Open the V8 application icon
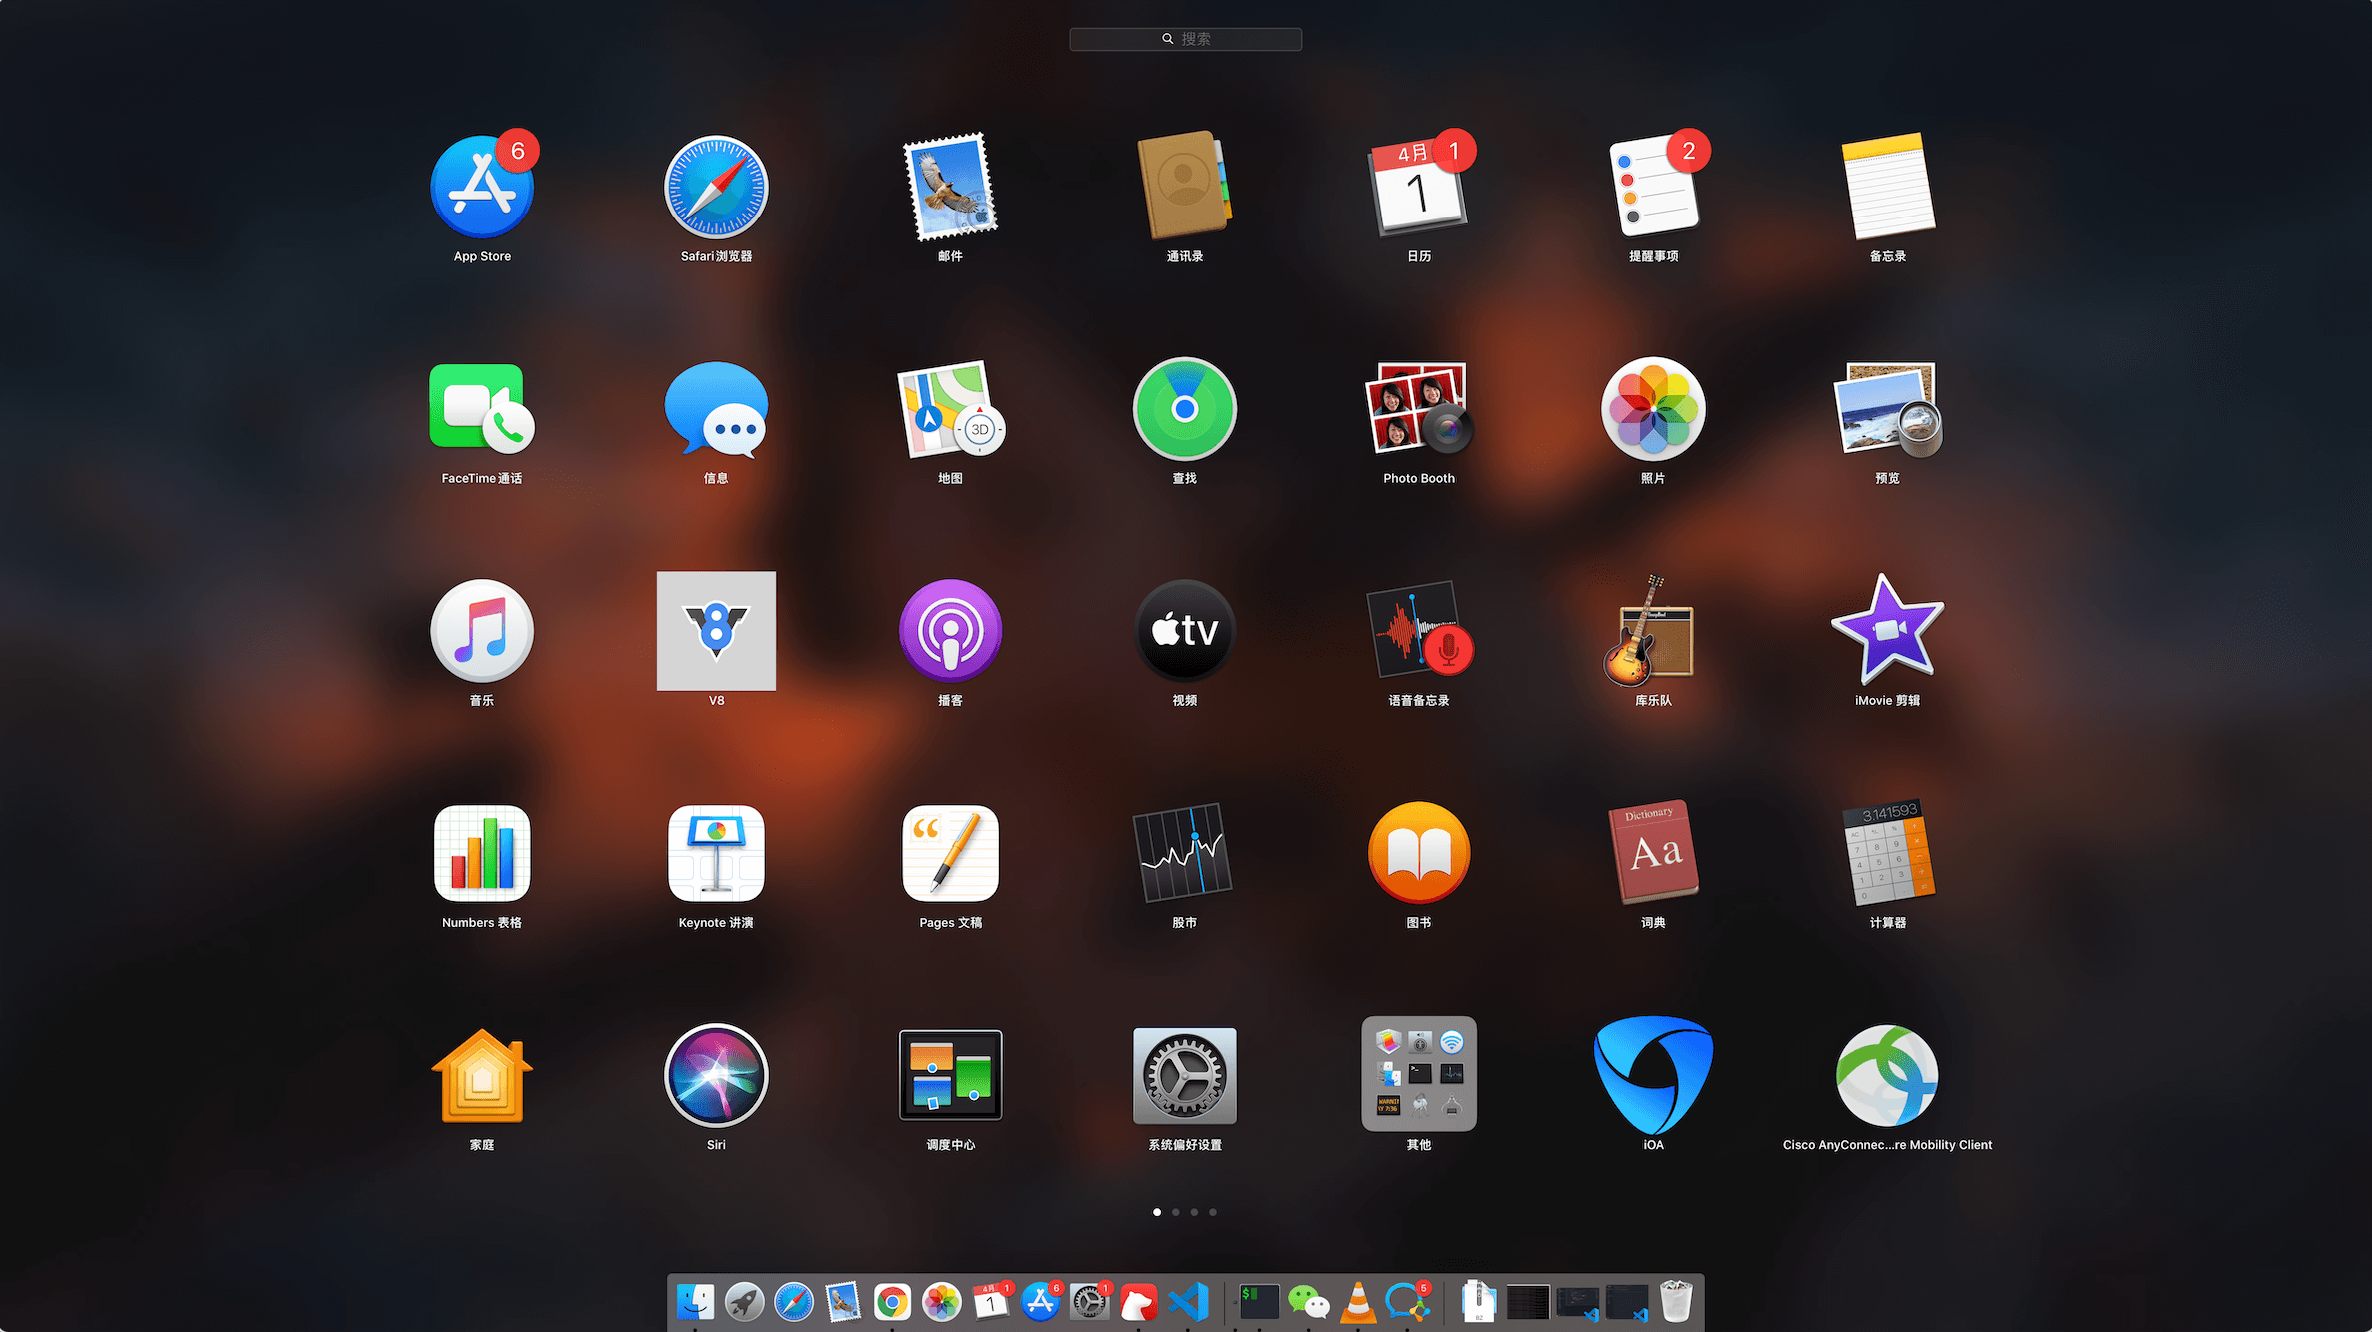The image size is (2372, 1332). (x=716, y=631)
